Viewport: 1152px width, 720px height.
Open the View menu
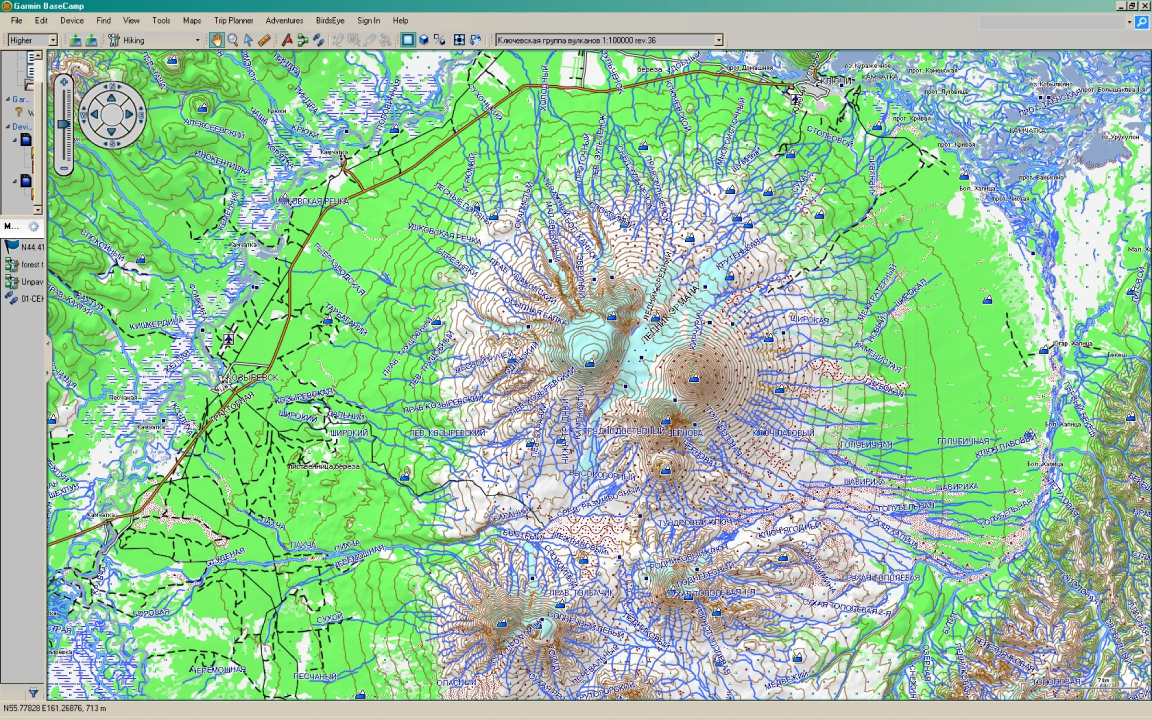(x=131, y=21)
